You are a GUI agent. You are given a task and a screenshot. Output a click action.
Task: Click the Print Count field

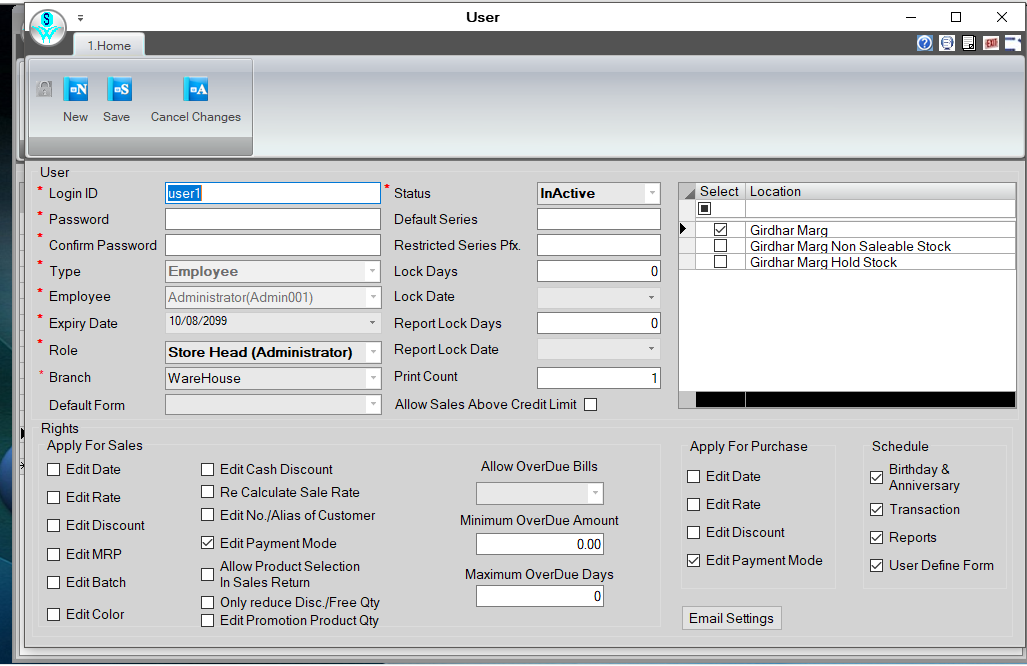pyautogui.click(x=599, y=378)
